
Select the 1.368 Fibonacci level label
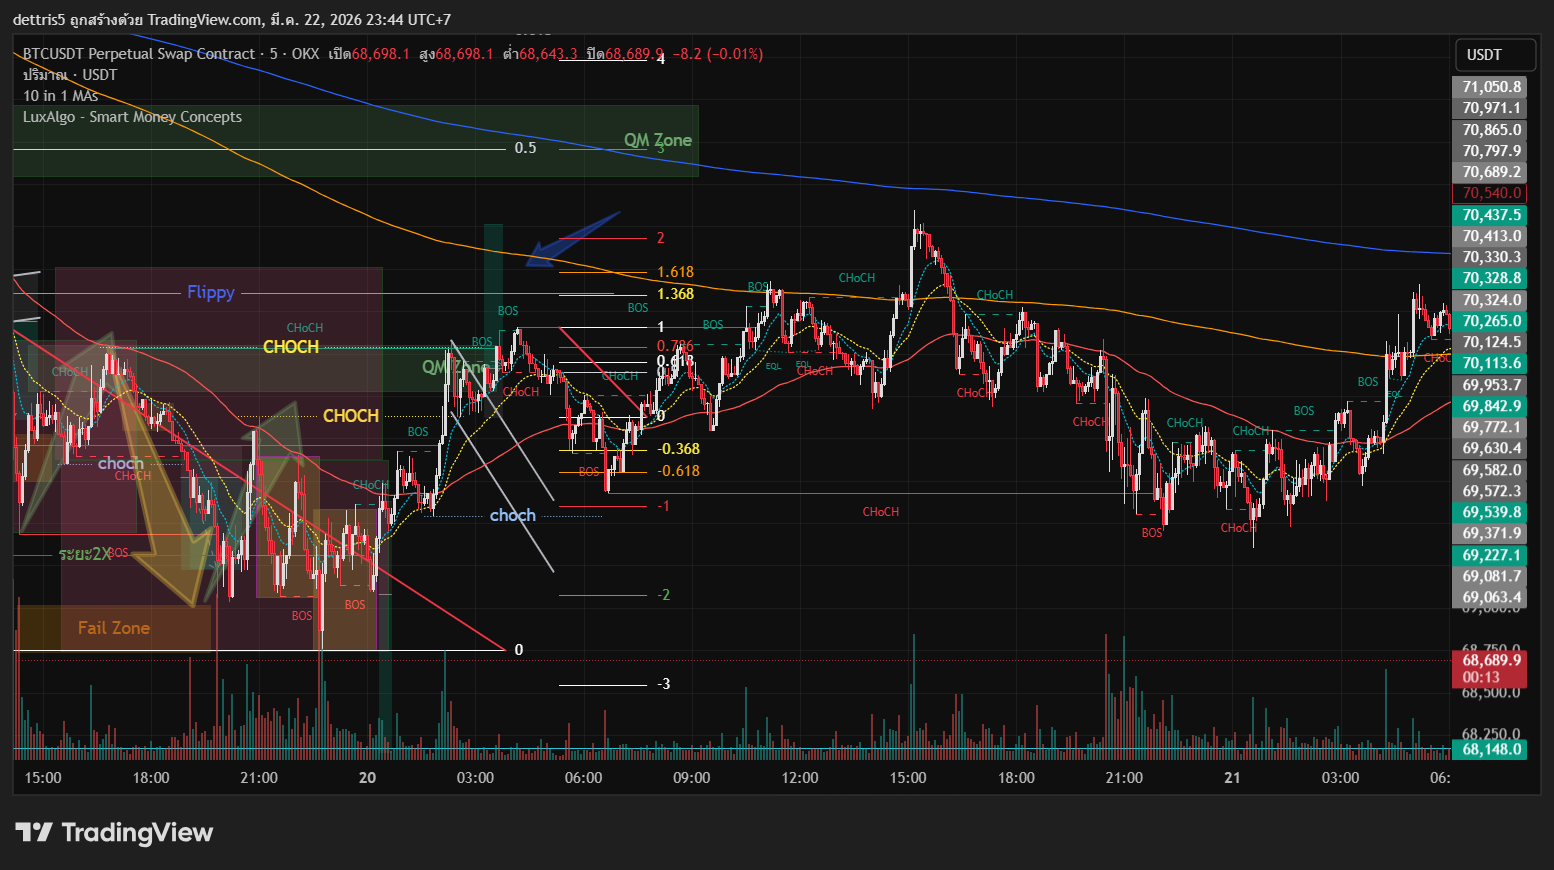[675, 294]
